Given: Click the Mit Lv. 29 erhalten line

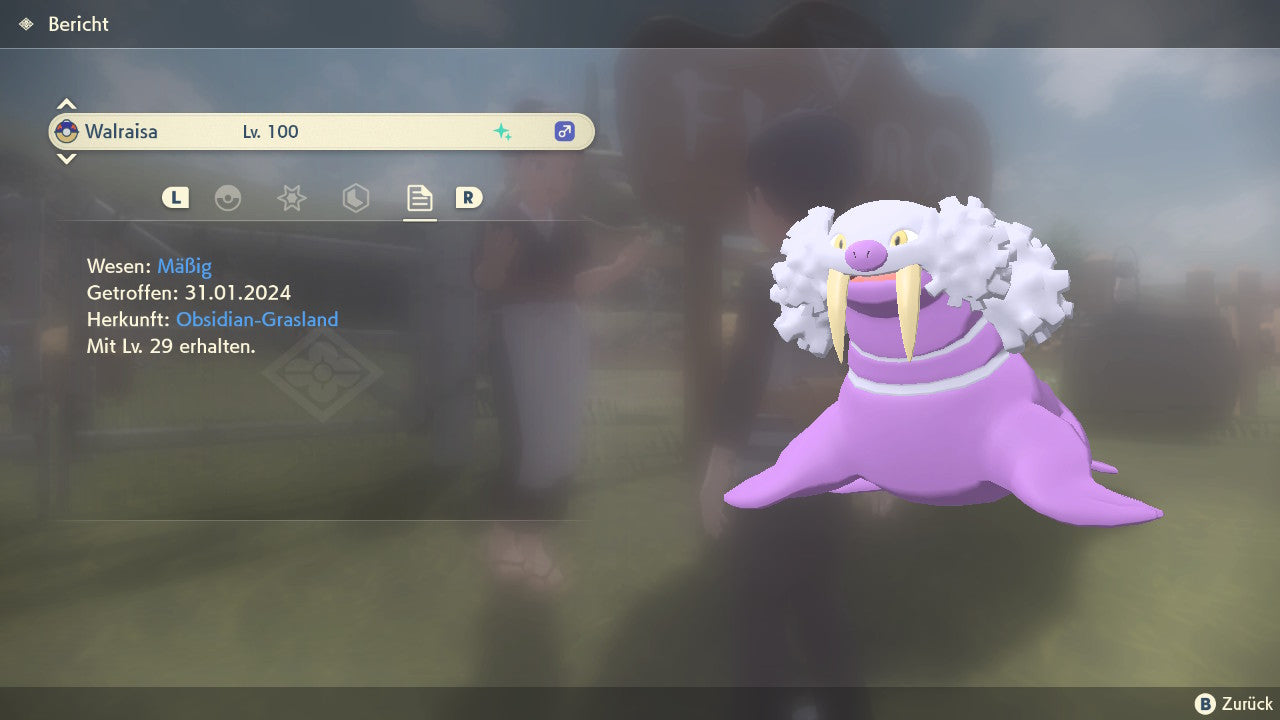Looking at the screenshot, I should click(171, 347).
